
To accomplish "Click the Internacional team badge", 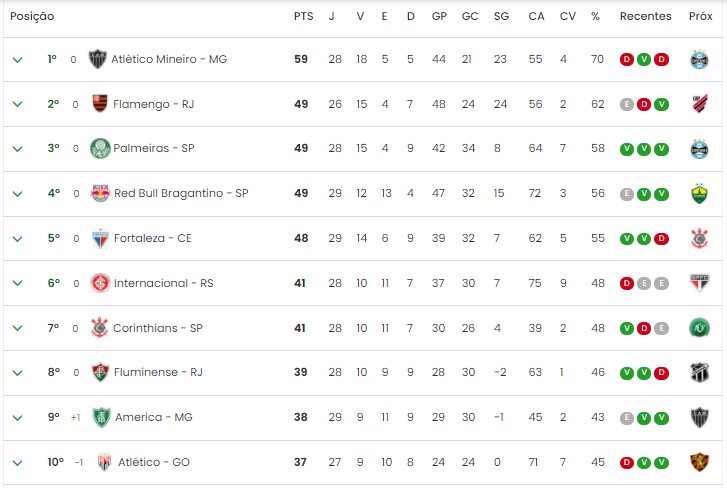I will click(100, 283).
